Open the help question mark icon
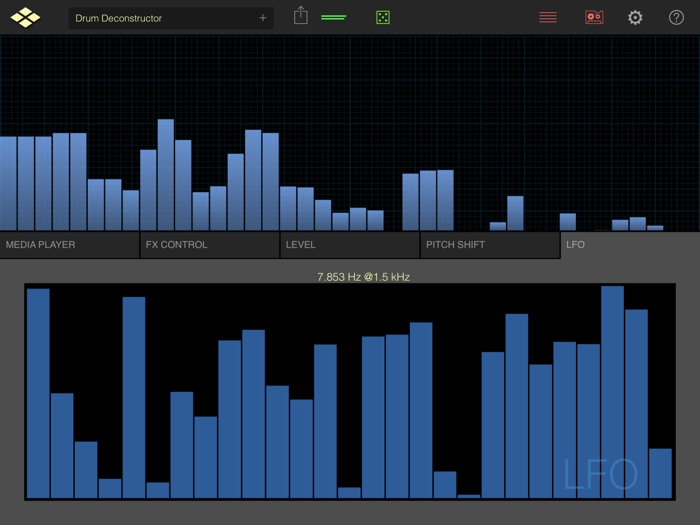 676,17
